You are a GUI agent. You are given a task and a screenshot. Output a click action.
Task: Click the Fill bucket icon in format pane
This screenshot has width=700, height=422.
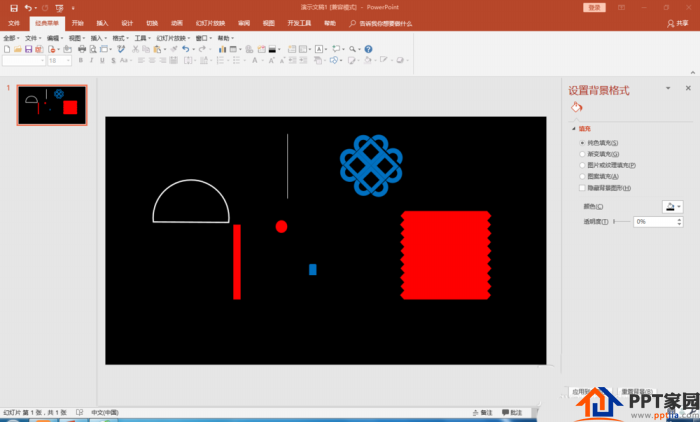tap(576, 107)
